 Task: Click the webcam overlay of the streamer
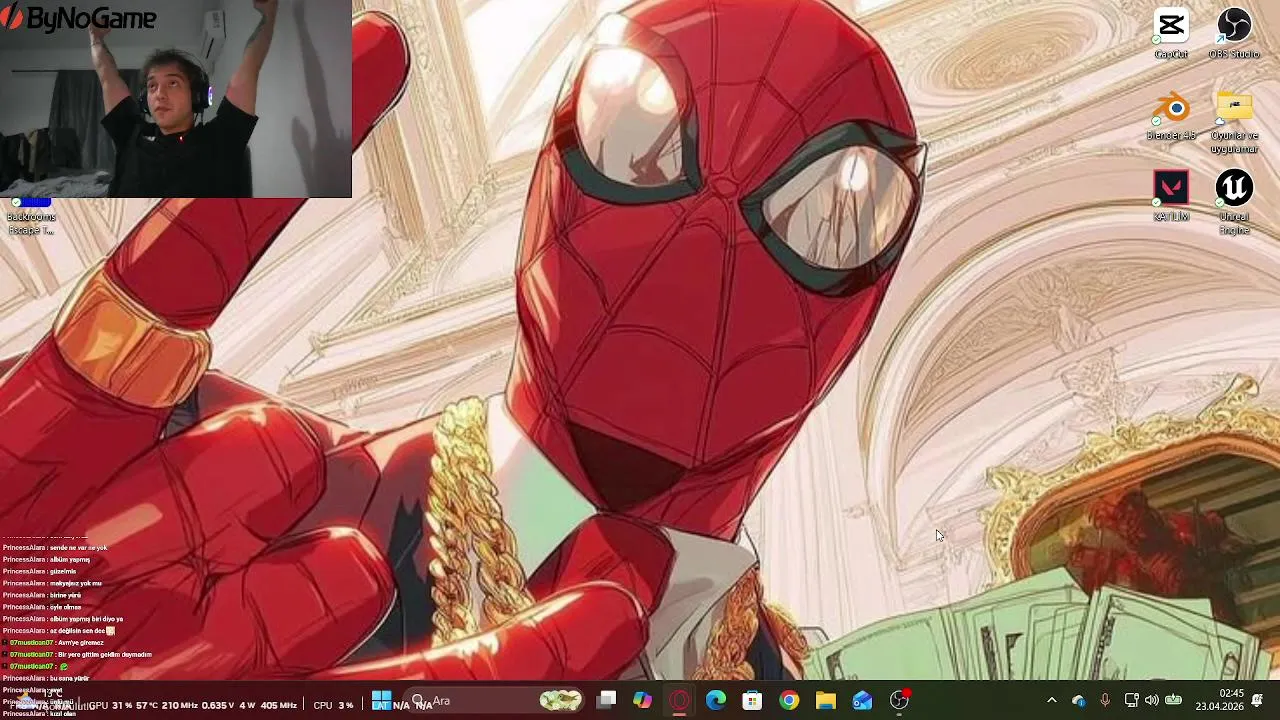[176, 99]
